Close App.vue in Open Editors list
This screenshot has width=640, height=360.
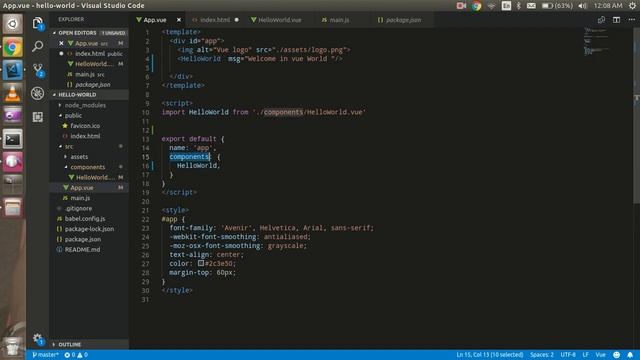[61, 43]
